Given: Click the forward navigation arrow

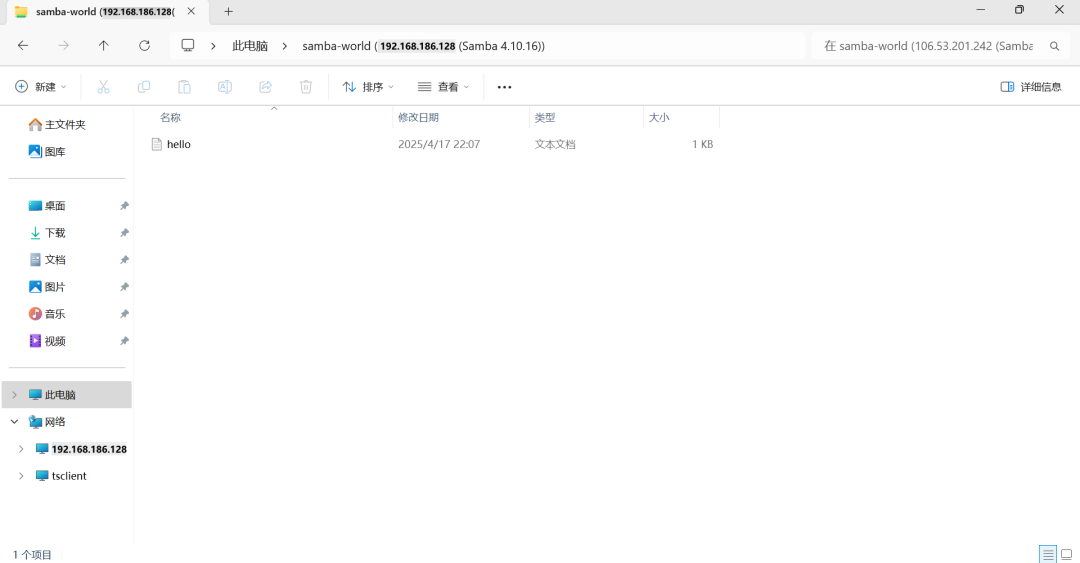Looking at the screenshot, I should pos(63,45).
